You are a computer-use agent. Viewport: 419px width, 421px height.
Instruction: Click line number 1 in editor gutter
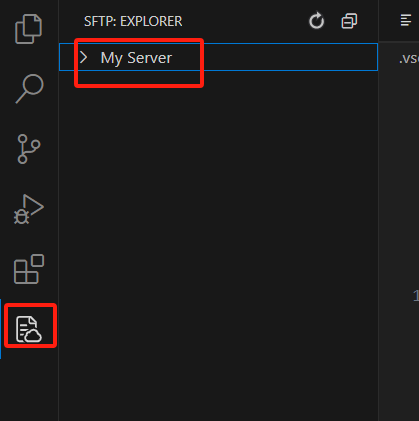[x=416, y=296]
